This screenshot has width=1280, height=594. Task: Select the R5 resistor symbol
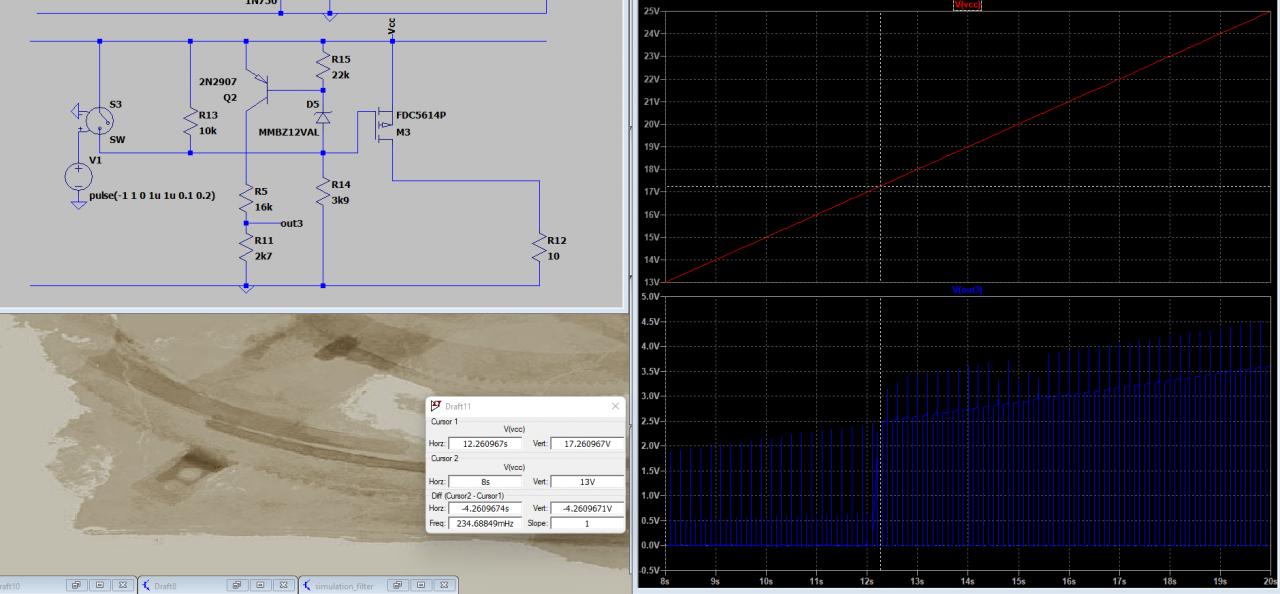245,197
